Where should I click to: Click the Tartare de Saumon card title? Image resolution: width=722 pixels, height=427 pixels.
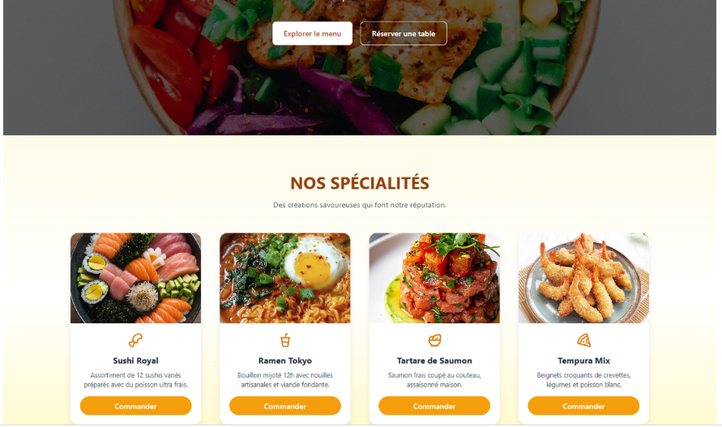434,361
